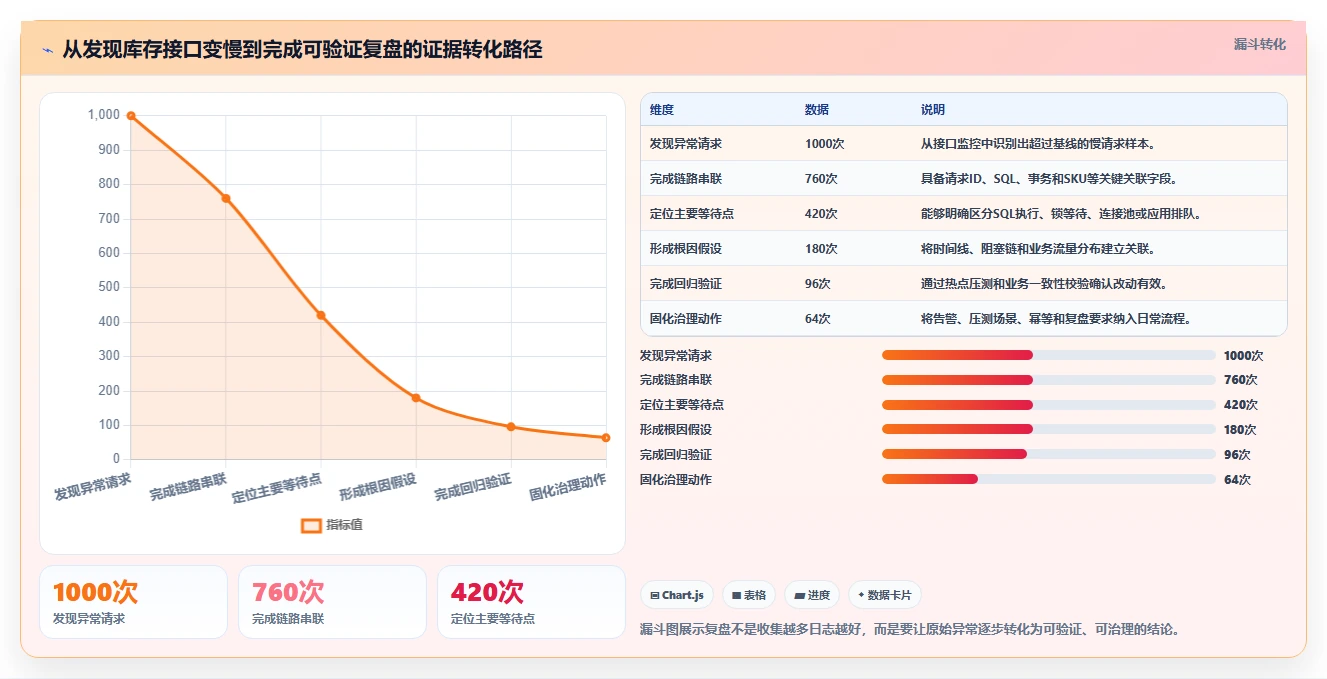
Task: Click the x-axis label 固化治理动作
Action: pos(567,486)
